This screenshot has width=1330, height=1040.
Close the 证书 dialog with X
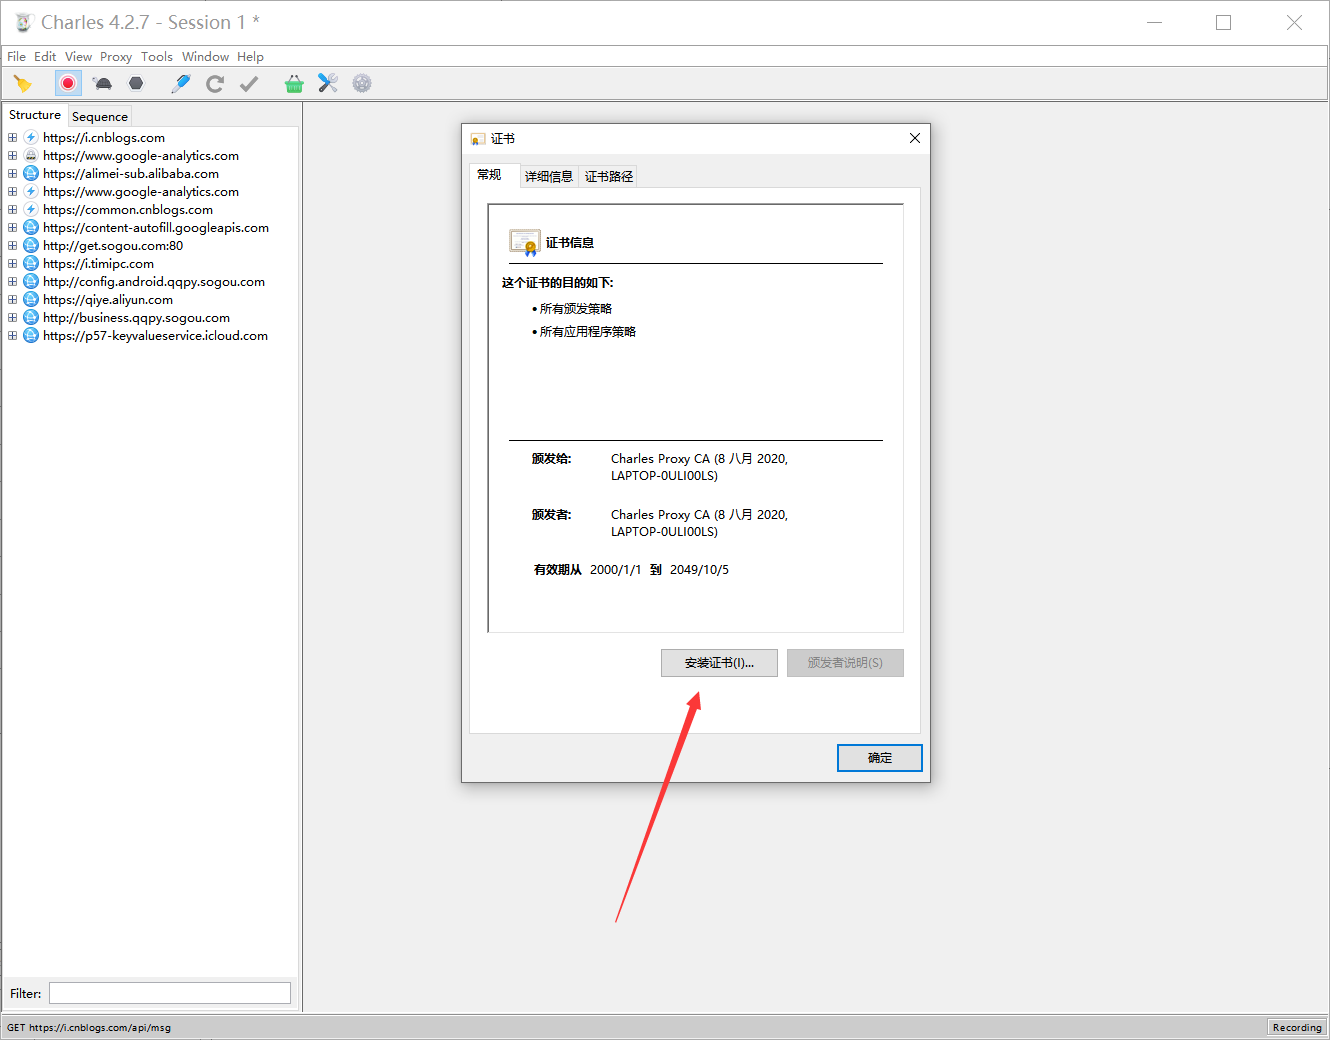(x=915, y=138)
